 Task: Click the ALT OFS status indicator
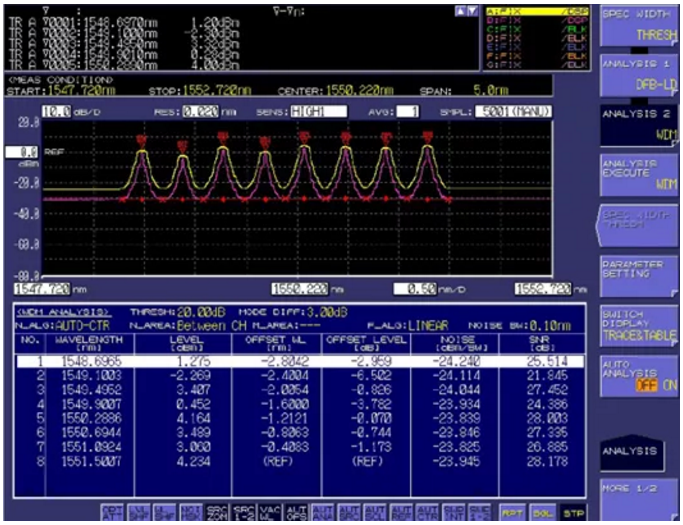click(x=296, y=513)
